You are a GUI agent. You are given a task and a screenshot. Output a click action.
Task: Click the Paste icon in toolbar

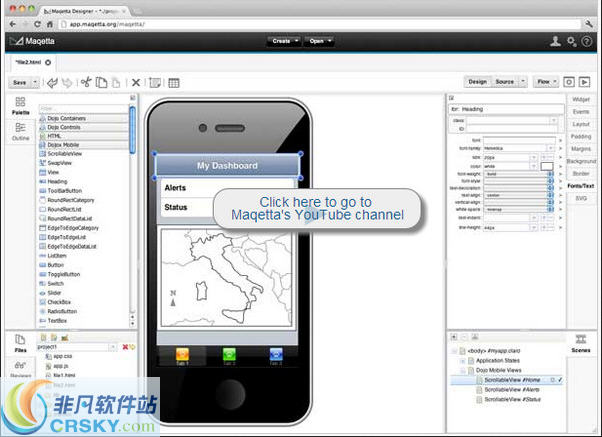[116, 83]
